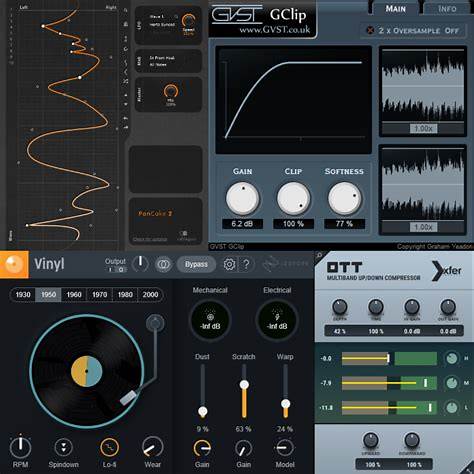Adjust the Vinyl Output knob

coord(140,263)
